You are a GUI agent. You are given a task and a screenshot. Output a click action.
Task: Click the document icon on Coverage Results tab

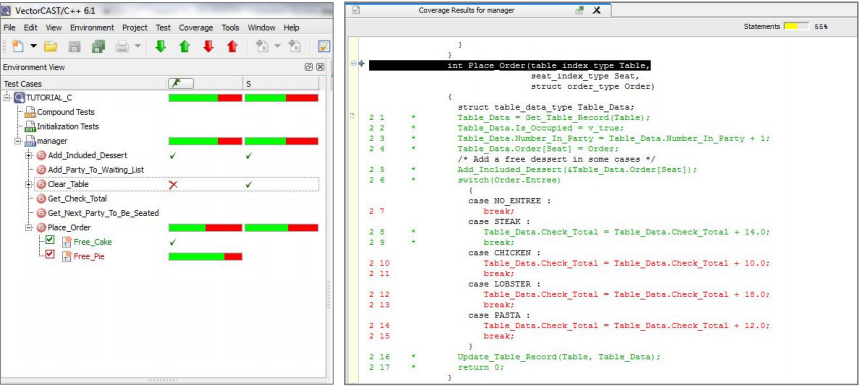356,10
